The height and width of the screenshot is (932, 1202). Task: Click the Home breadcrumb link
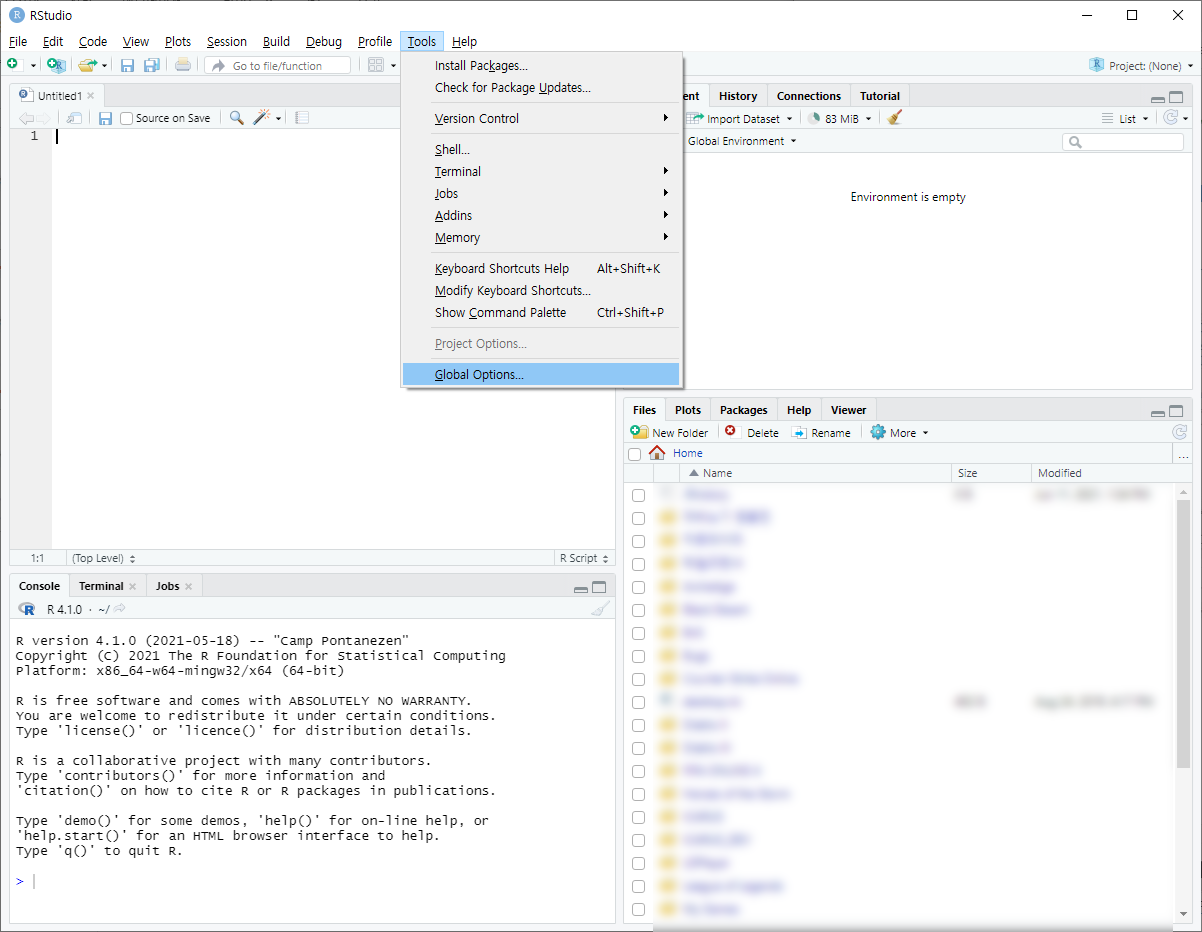click(687, 454)
